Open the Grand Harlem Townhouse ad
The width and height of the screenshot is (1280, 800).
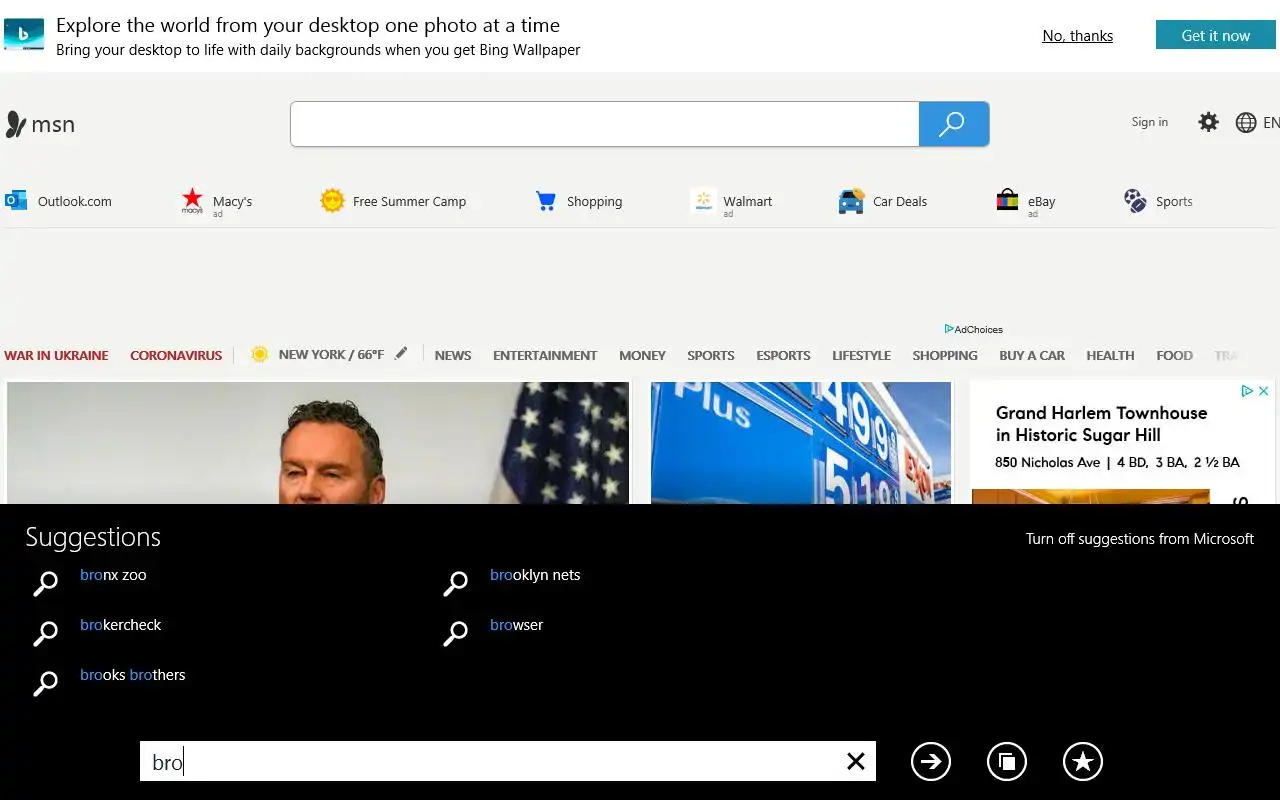(1101, 424)
